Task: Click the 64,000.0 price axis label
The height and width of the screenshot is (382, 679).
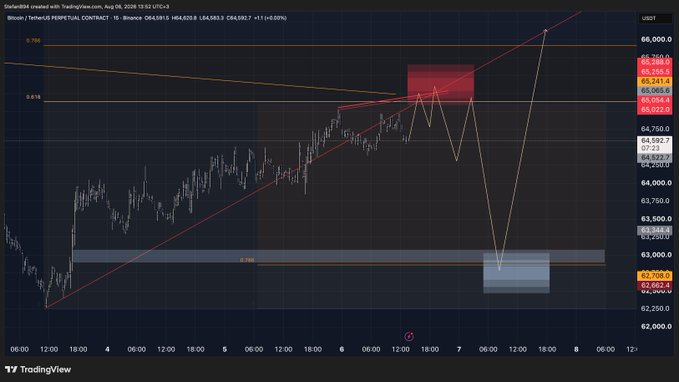Action: [x=656, y=183]
